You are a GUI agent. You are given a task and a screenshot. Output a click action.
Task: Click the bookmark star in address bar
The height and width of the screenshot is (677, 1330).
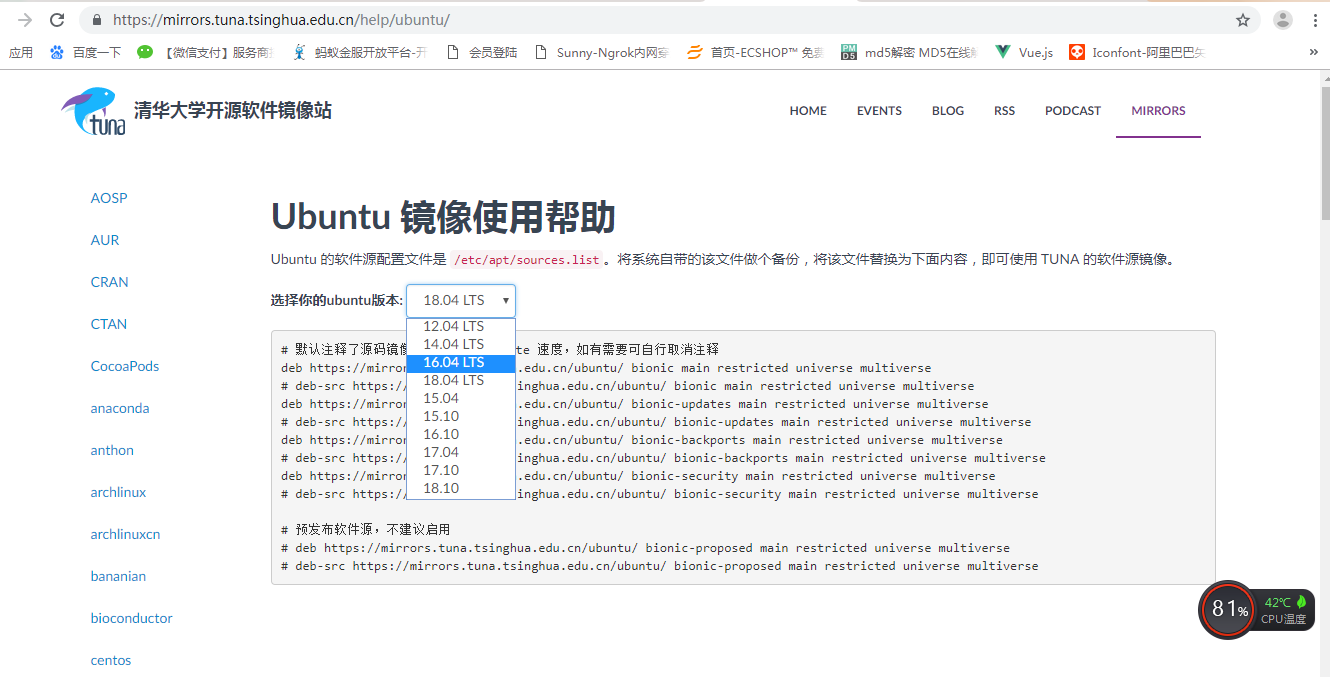point(1242,19)
